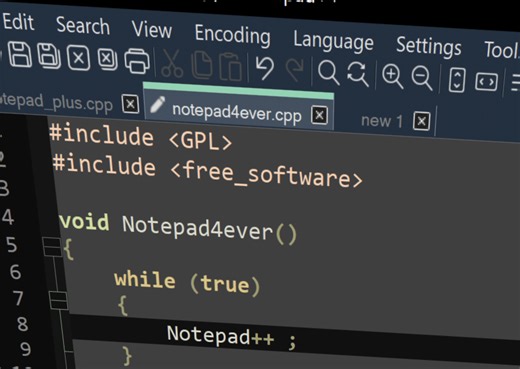Toggle synchronize vertical scrolling icon
Viewport: 520px width, 369px height.
[x=456, y=80]
